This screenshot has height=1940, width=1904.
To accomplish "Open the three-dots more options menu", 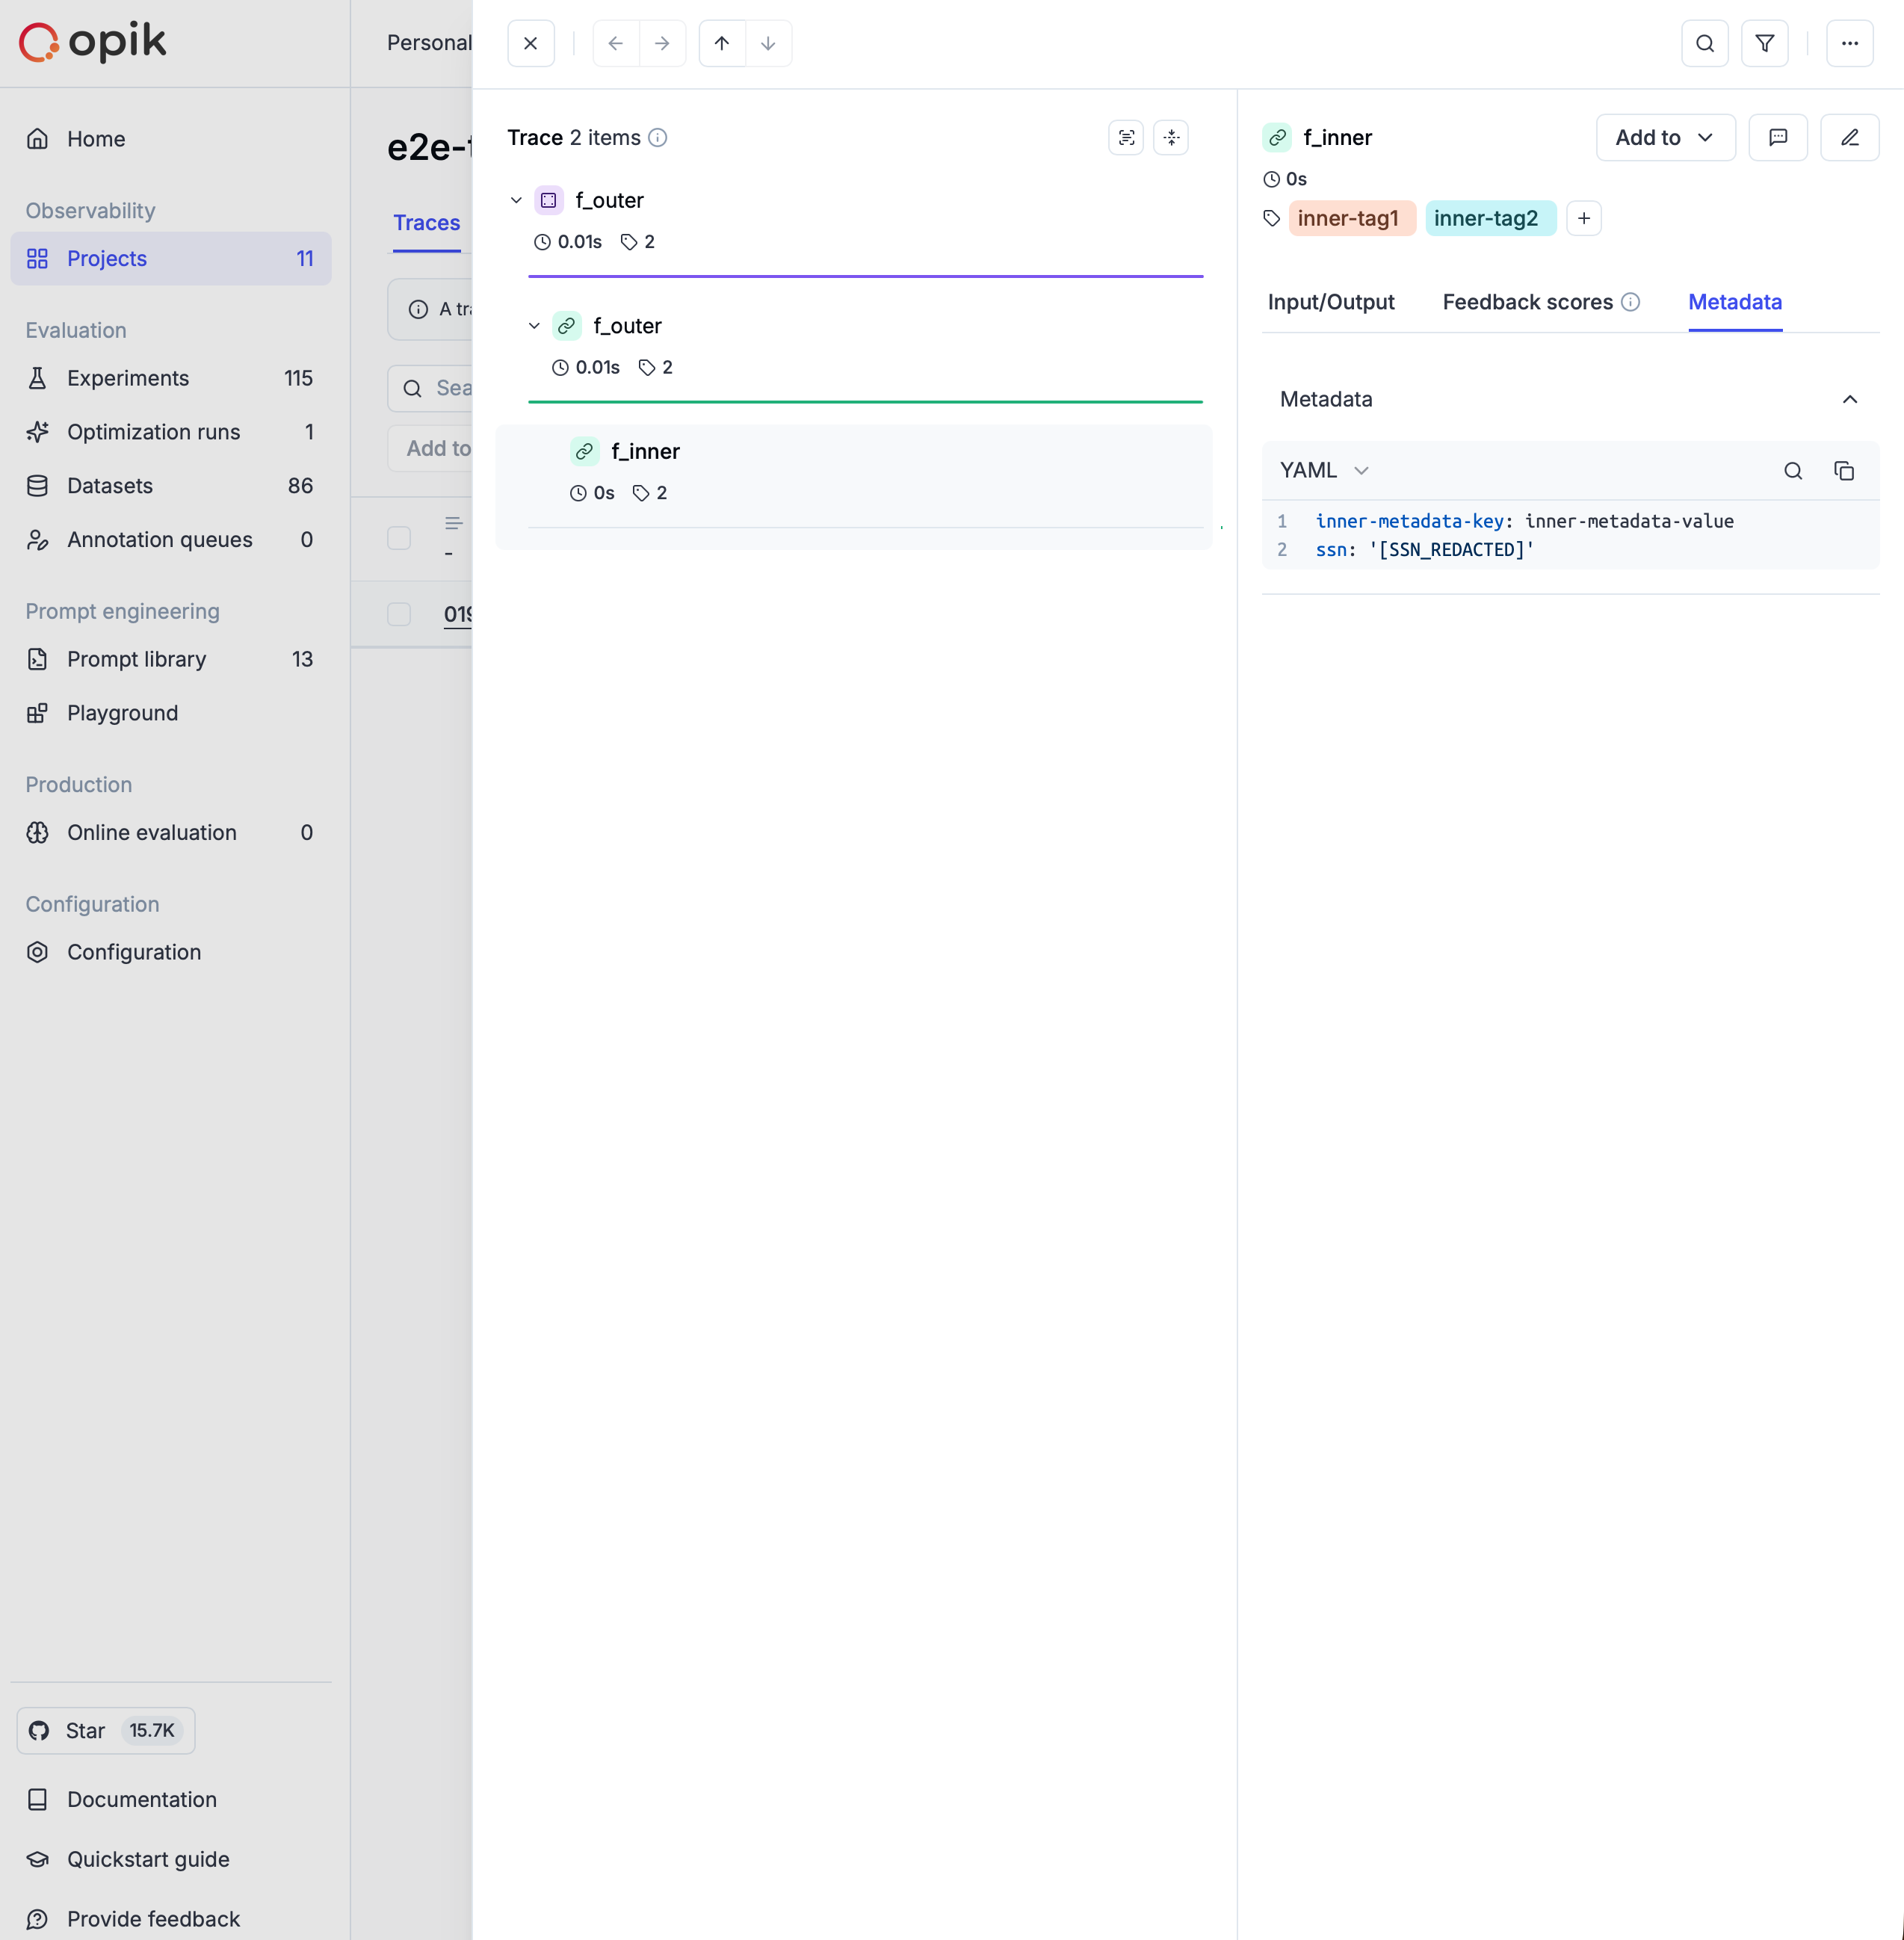I will pyautogui.click(x=1849, y=44).
